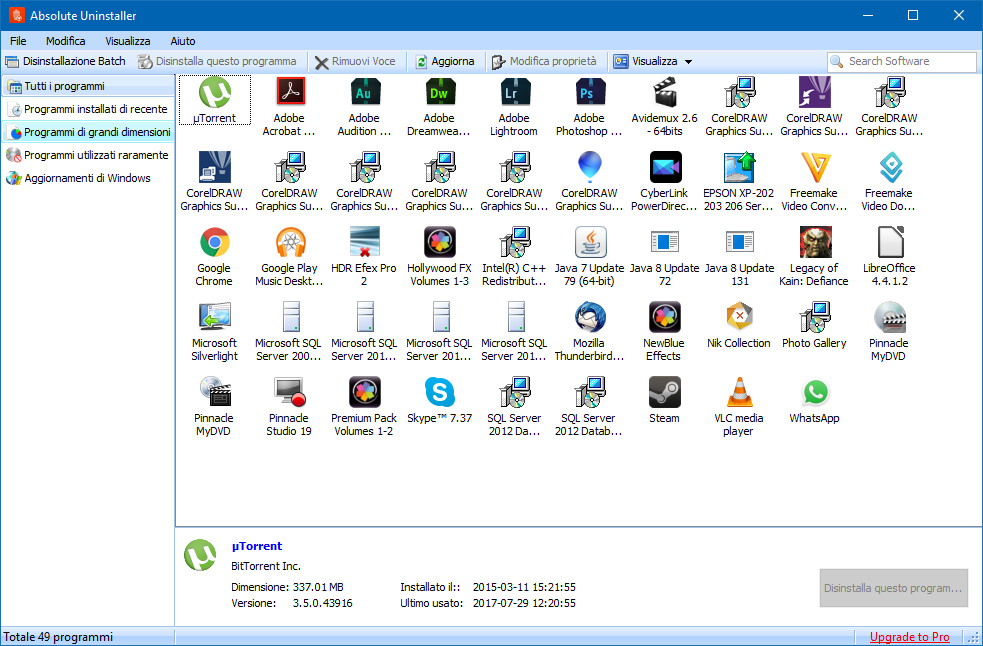983x646 pixels.
Task: Select the Steam program icon
Action: tap(664, 392)
